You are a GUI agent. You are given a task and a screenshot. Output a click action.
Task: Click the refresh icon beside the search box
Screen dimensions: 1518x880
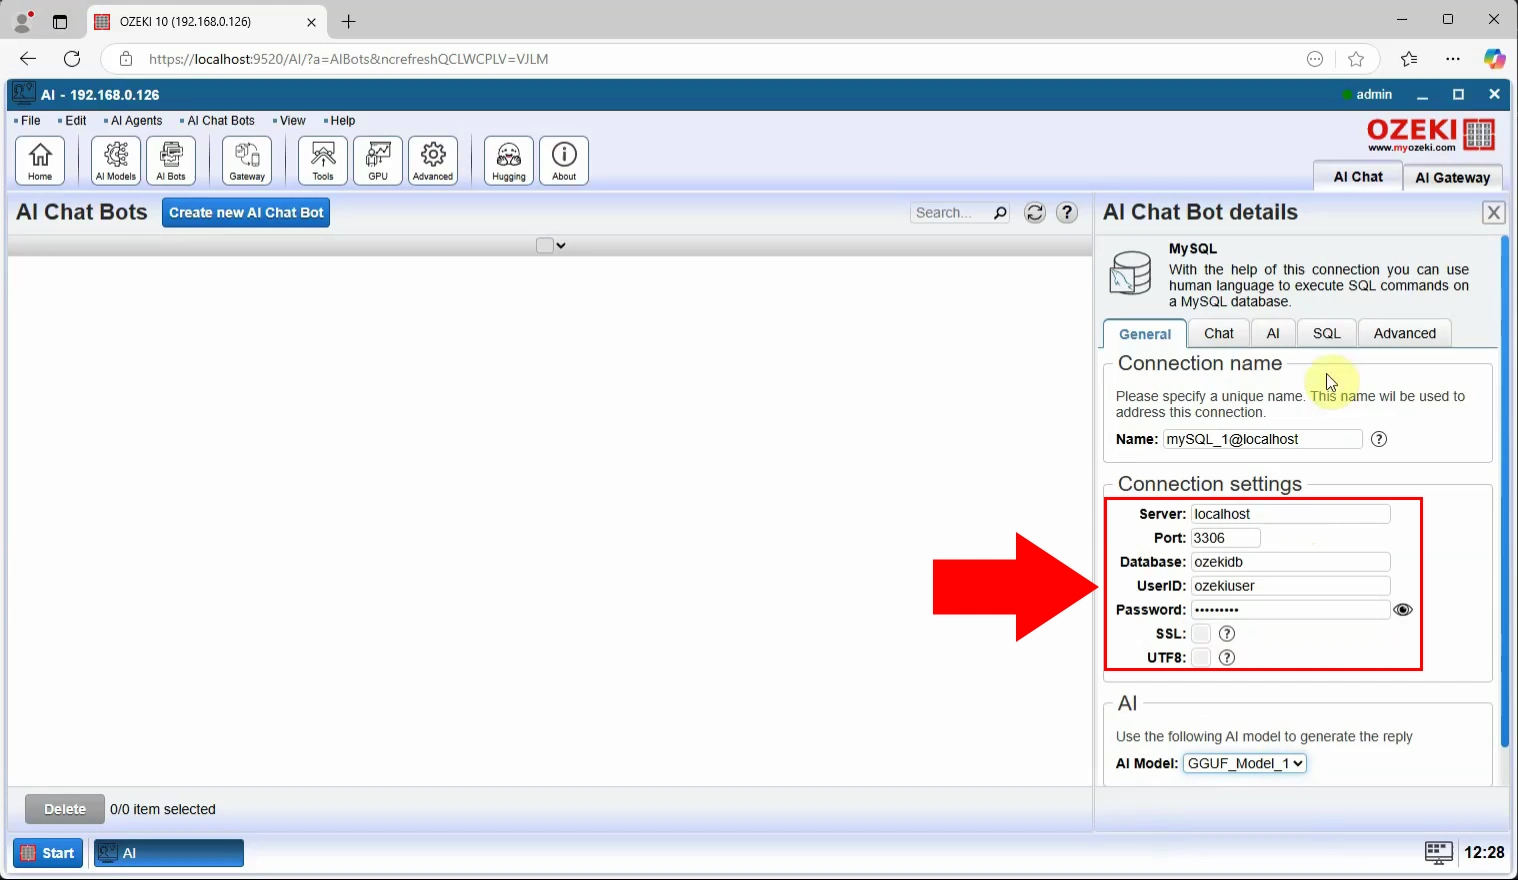pyautogui.click(x=1035, y=212)
